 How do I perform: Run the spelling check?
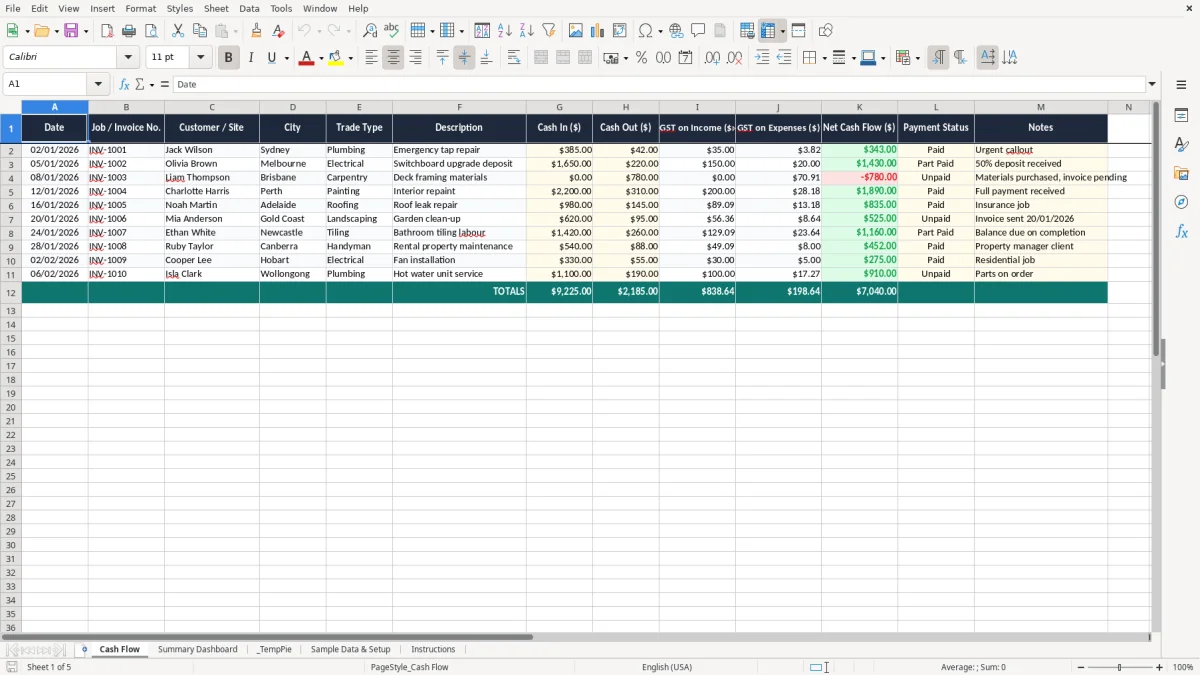[392, 31]
